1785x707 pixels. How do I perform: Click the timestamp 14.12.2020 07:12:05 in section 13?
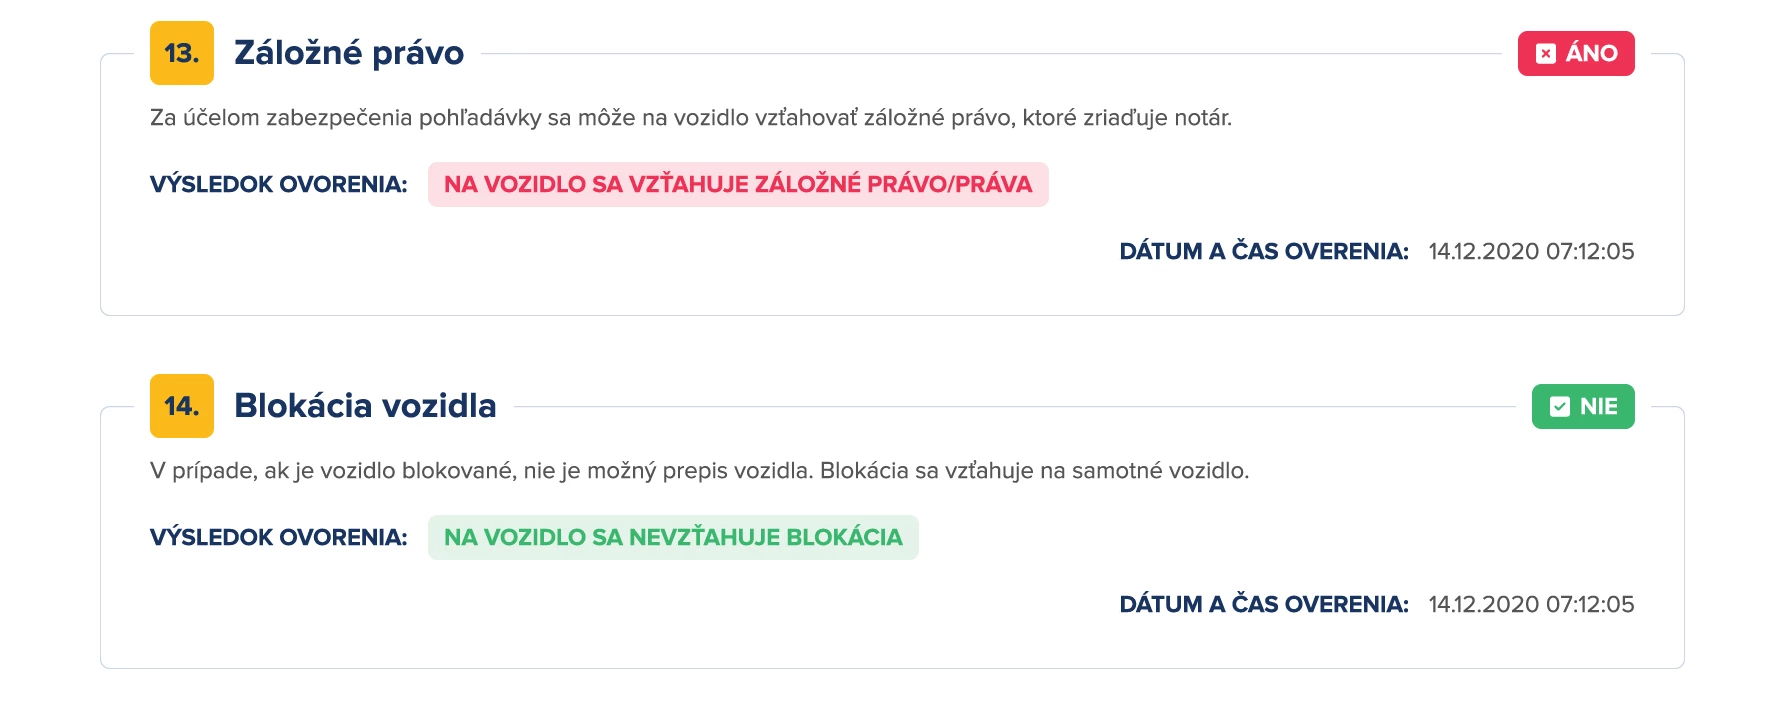coord(1532,252)
